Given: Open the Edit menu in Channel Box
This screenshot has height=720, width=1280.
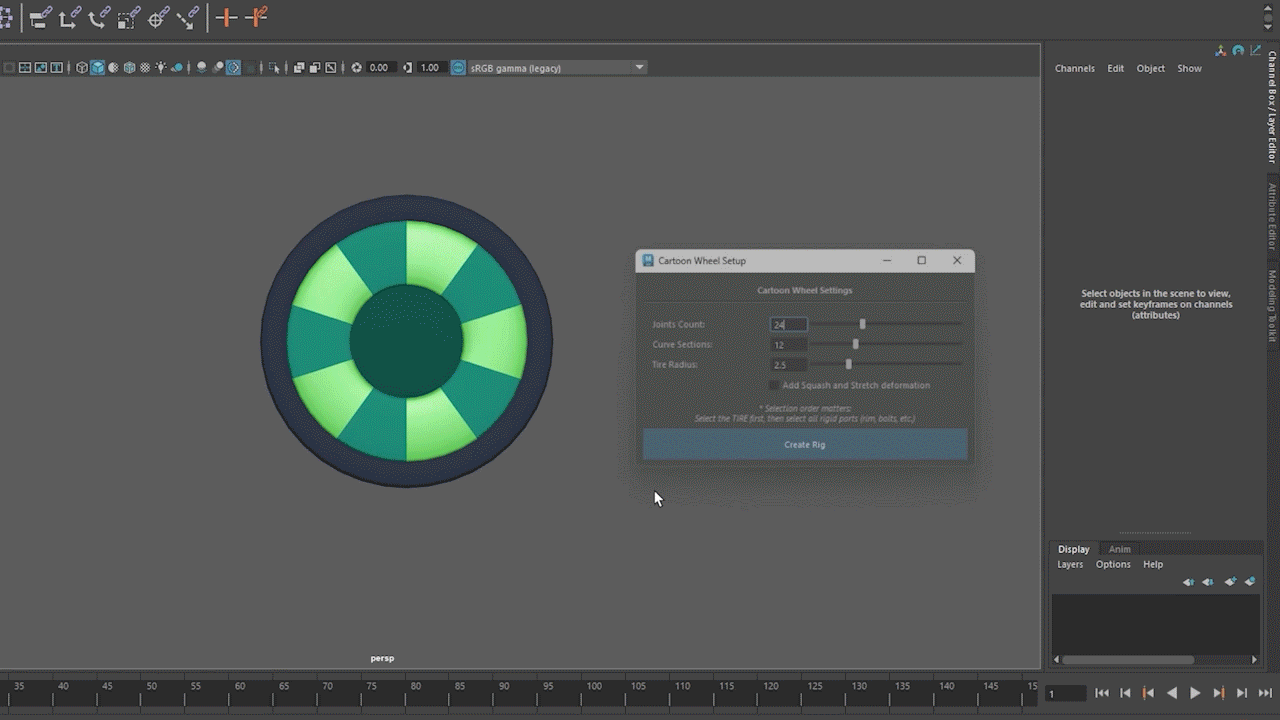Looking at the screenshot, I should 1115,68.
